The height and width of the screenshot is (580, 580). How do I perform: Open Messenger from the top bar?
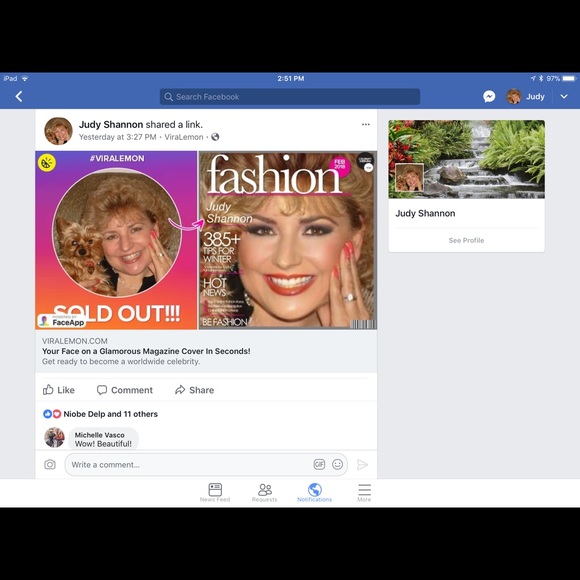[x=489, y=97]
